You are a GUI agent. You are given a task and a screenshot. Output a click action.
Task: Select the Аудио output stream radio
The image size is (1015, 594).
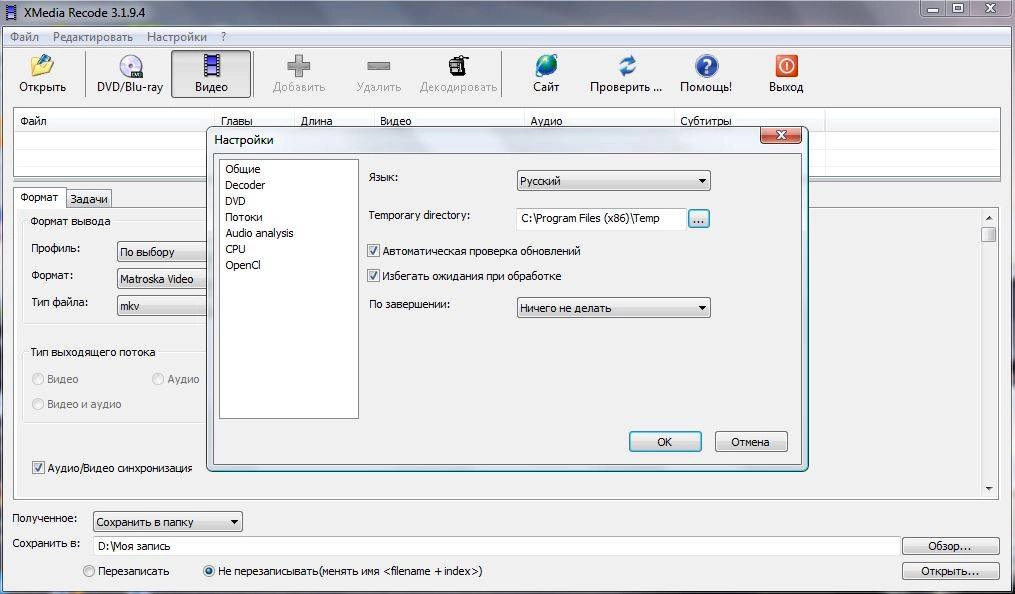click(158, 379)
